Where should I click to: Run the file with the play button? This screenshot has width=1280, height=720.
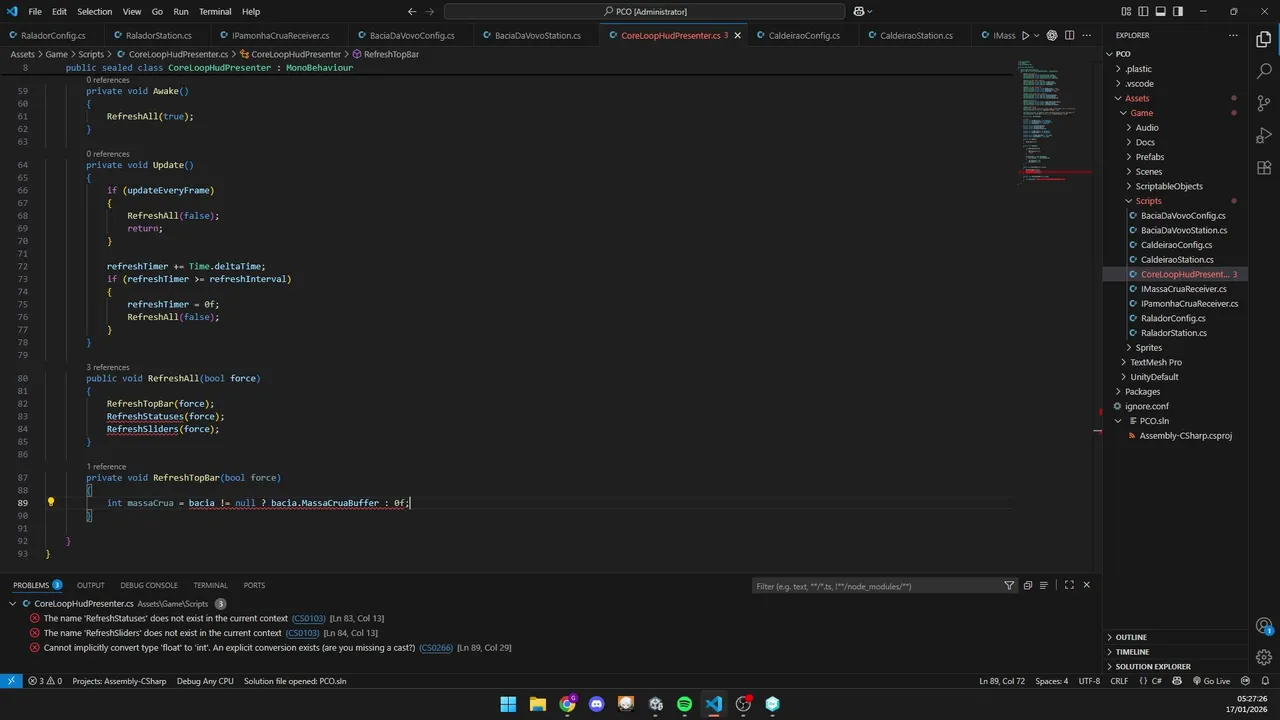pyautogui.click(x=1025, y=35)
